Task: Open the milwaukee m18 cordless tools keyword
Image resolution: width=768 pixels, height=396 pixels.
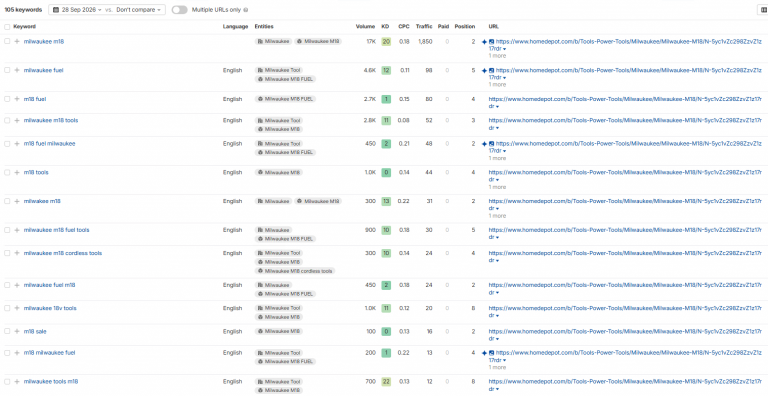Action: tap(63, 253)
